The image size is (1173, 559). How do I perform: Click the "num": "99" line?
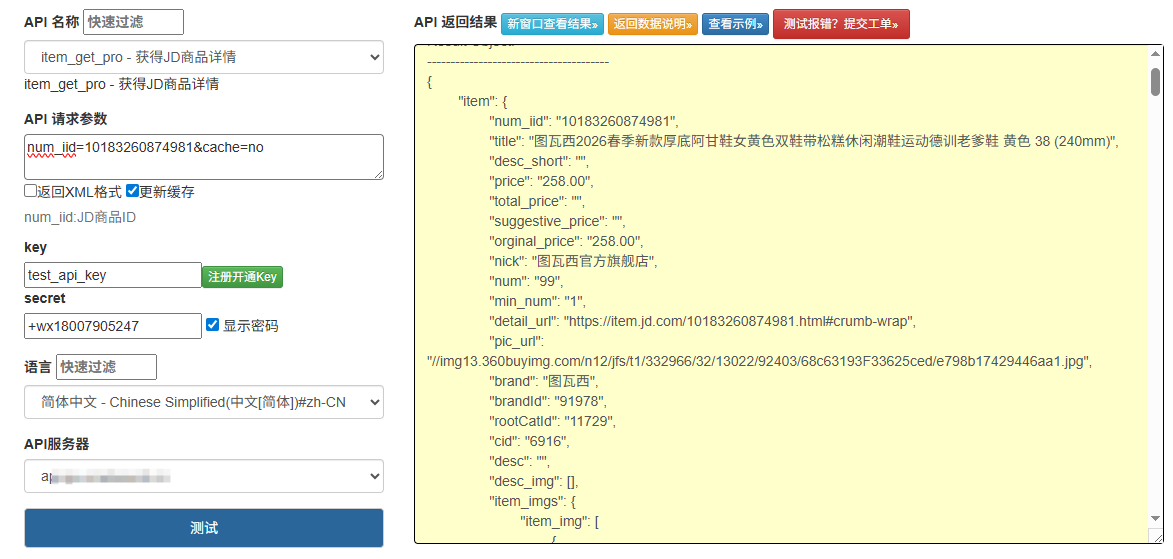coord(526,281)
